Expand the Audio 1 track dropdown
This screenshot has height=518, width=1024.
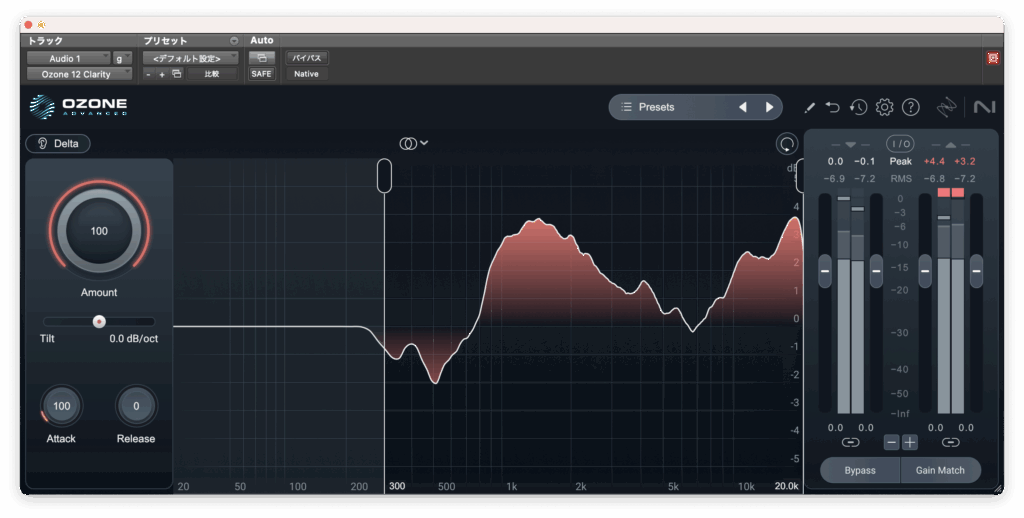tap(67, 58)
